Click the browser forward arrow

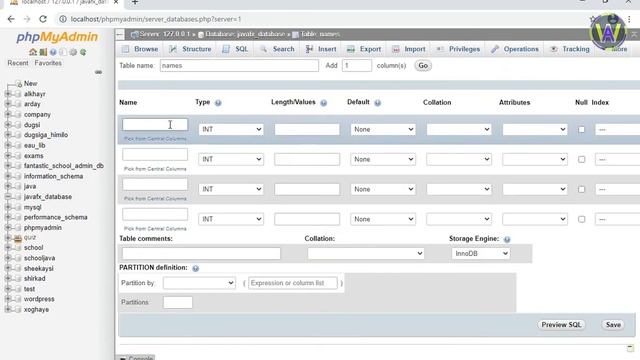(27, 19)
